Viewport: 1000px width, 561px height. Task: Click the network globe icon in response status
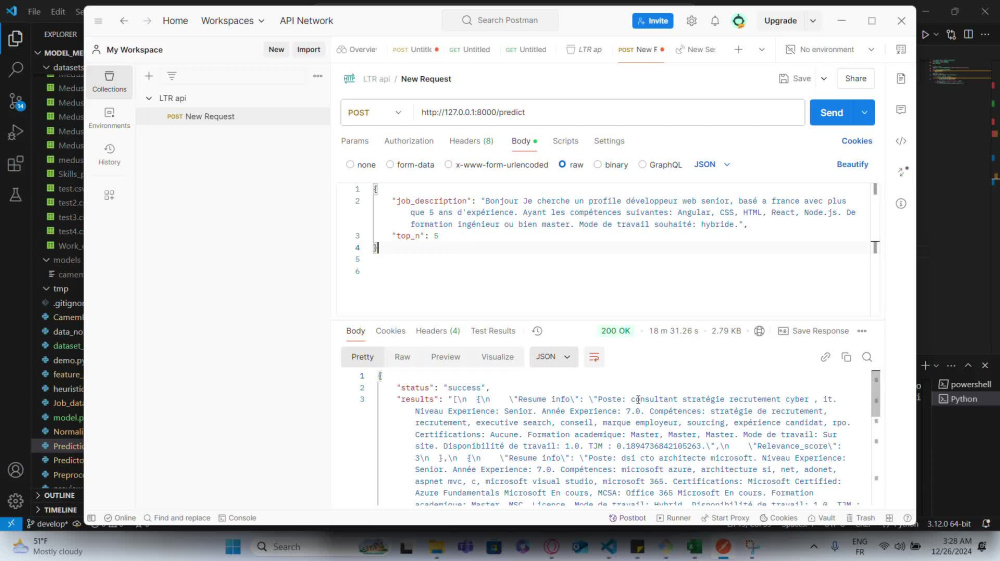coord(759,331)
